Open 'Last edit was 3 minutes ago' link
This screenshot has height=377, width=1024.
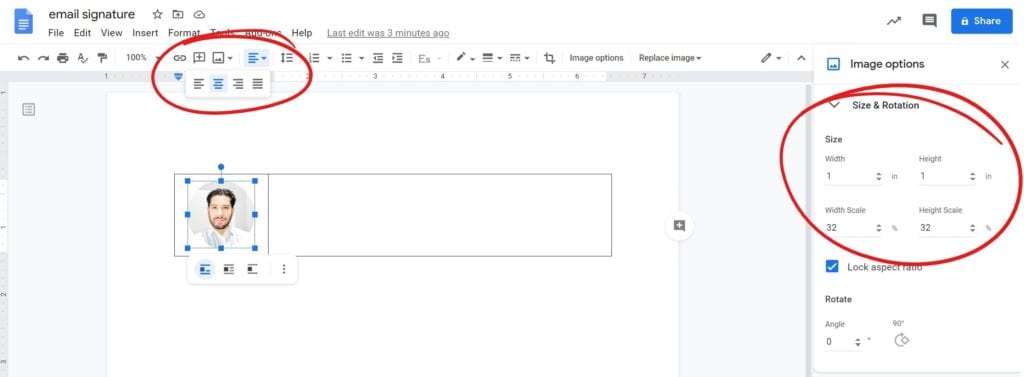pyautogui.click(x=388, y=33)
